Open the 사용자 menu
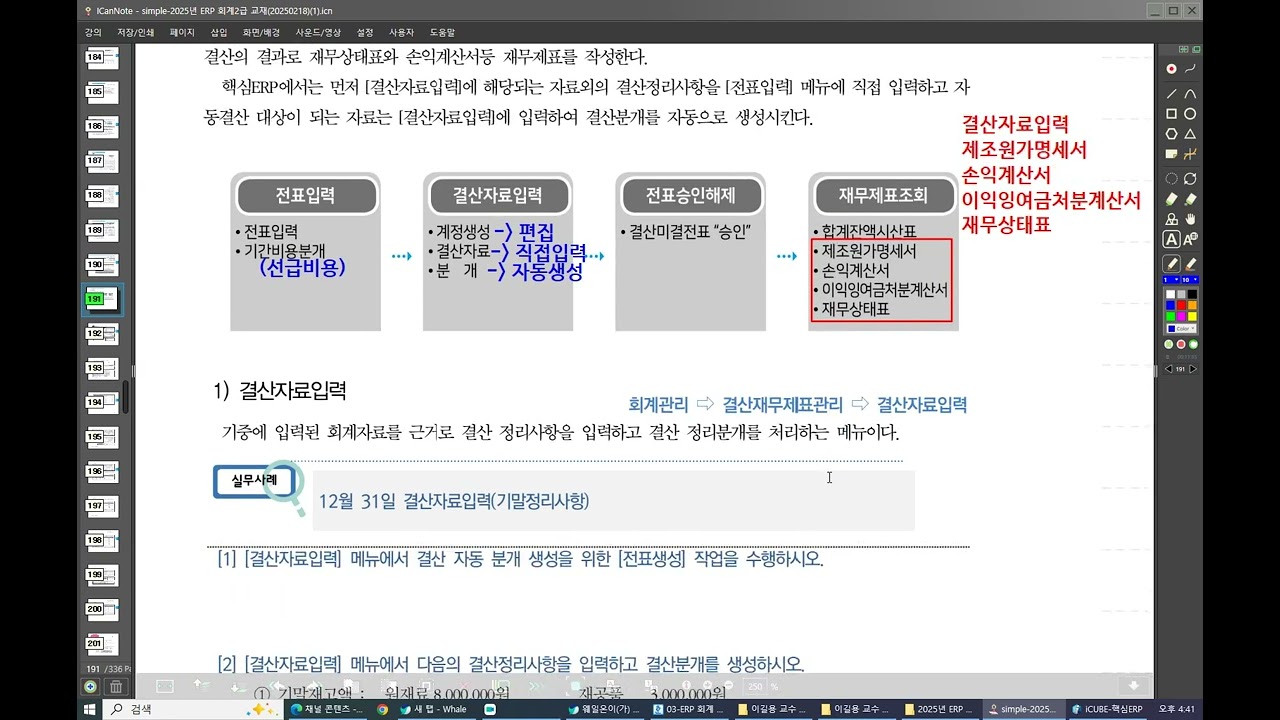1280x720 pixels. [401, 32]
